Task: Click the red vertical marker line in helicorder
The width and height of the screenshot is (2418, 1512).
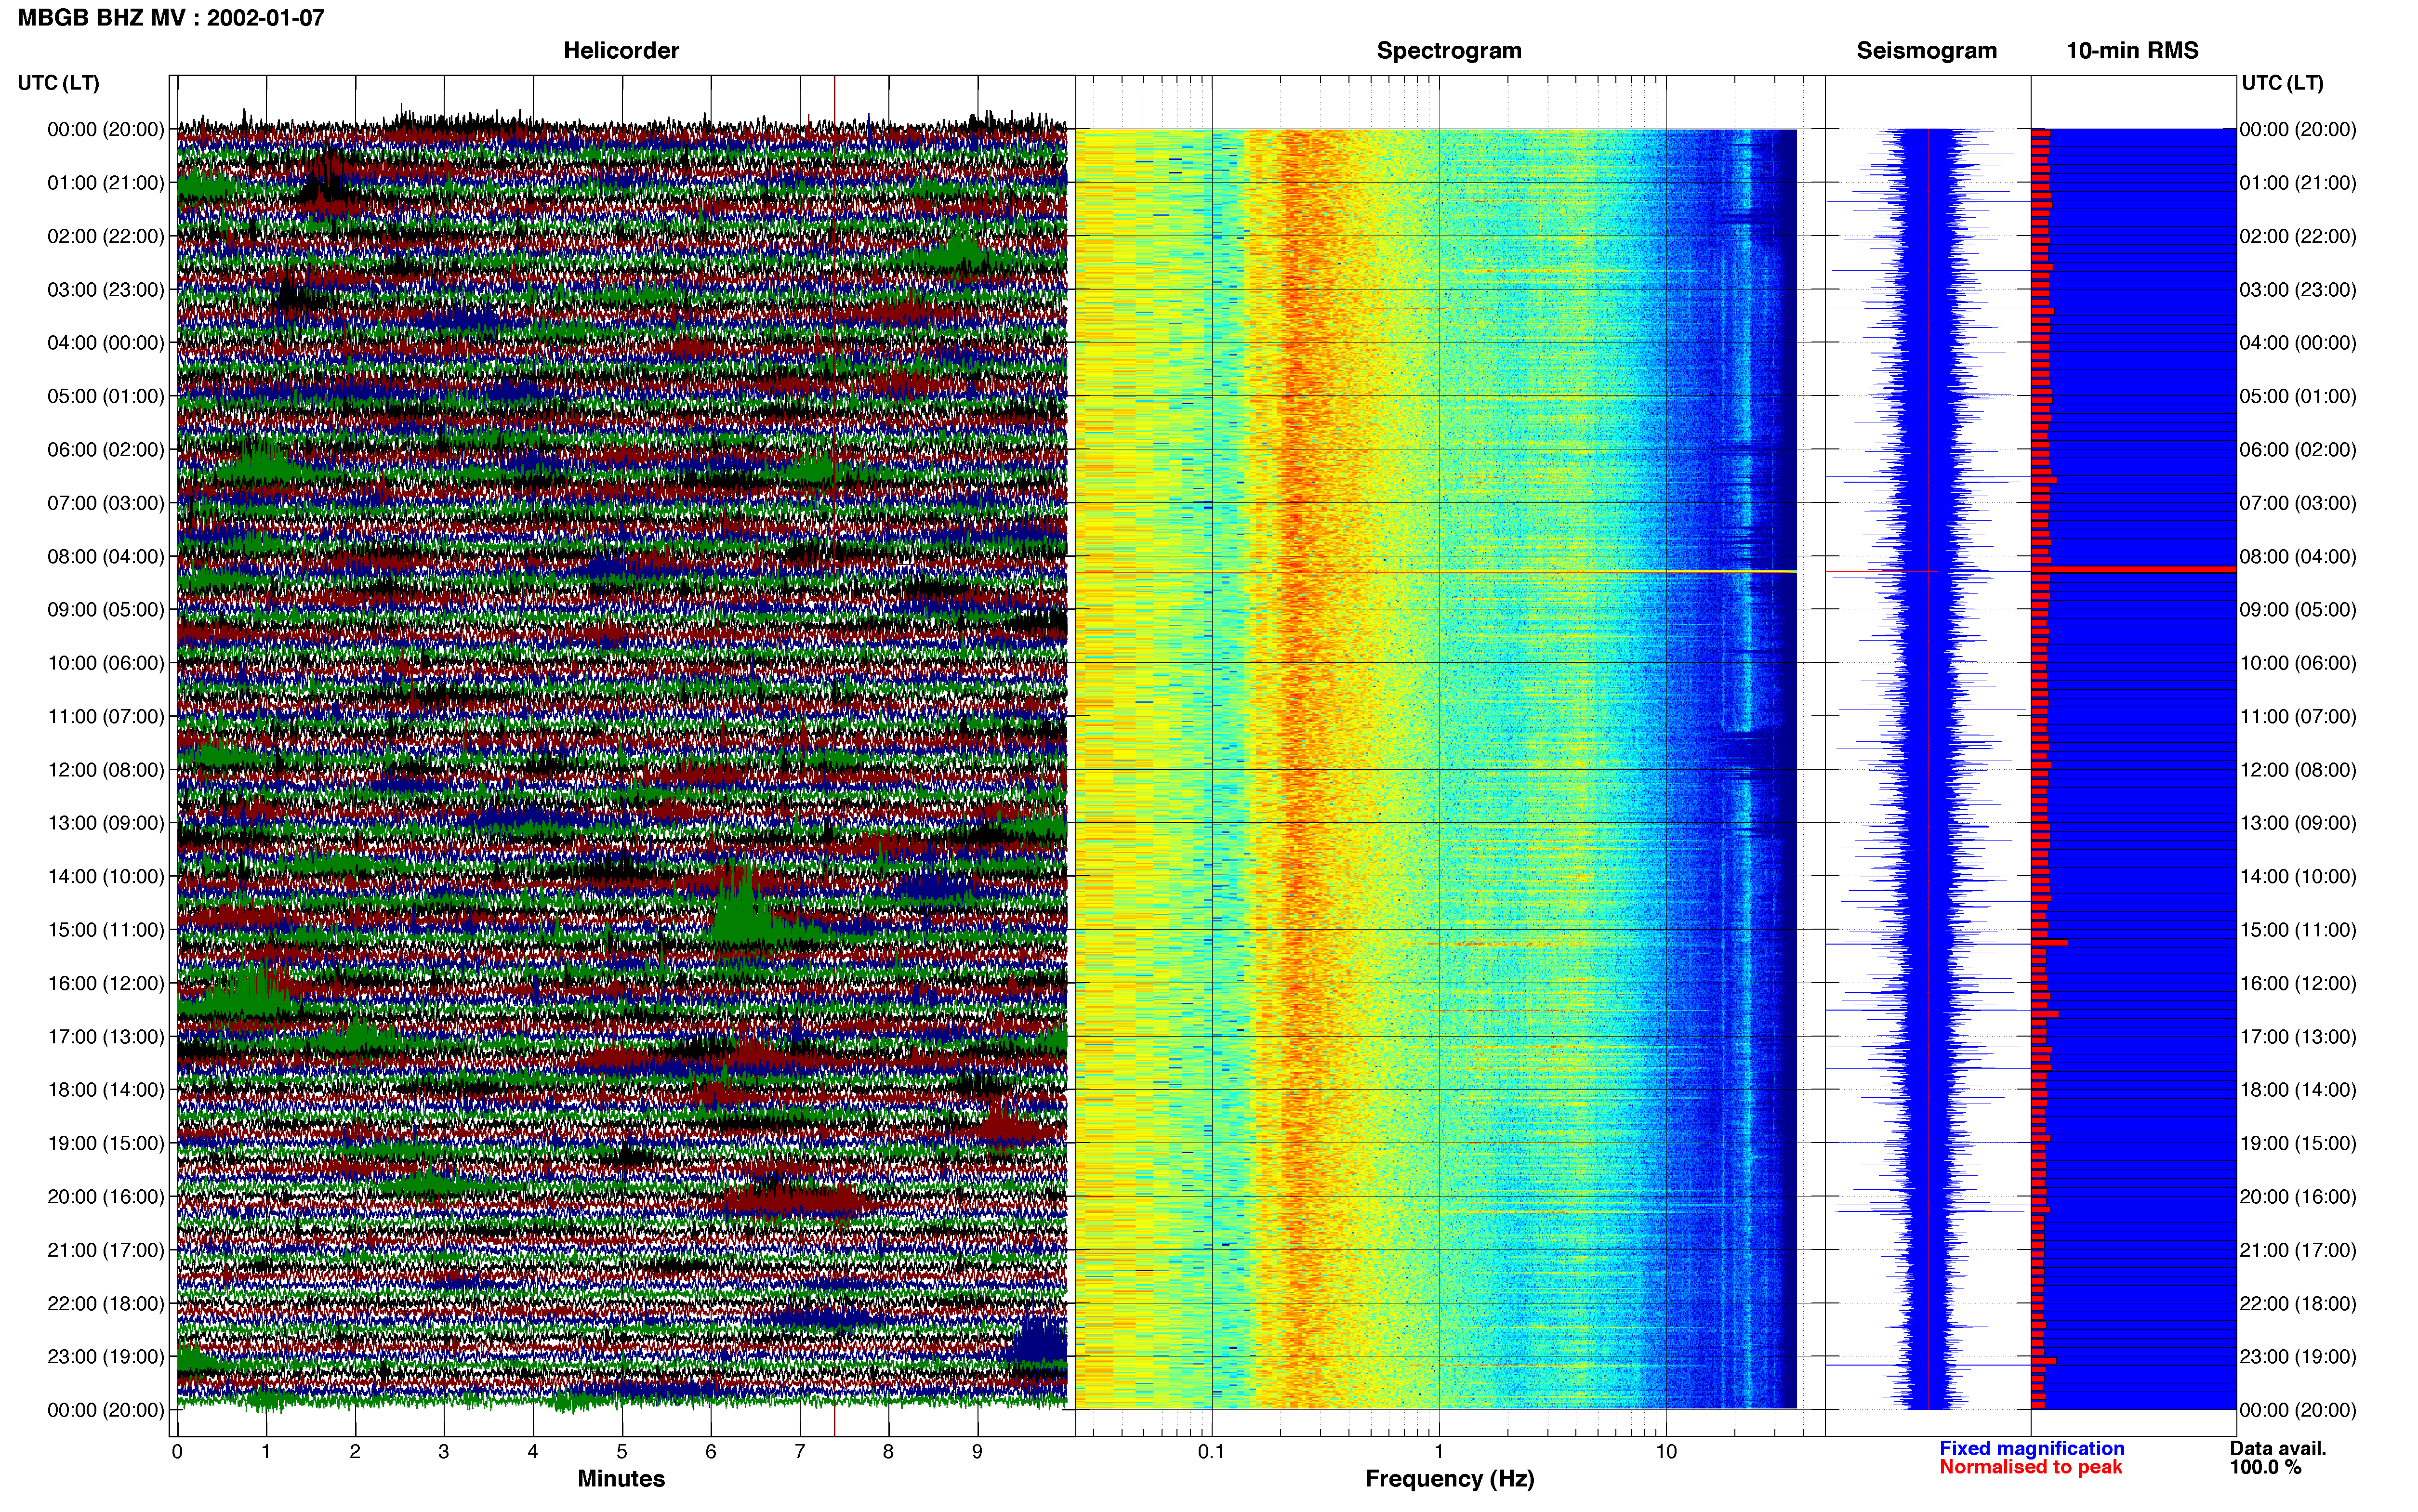Action: pyautogui.click(x=834, y=756)
